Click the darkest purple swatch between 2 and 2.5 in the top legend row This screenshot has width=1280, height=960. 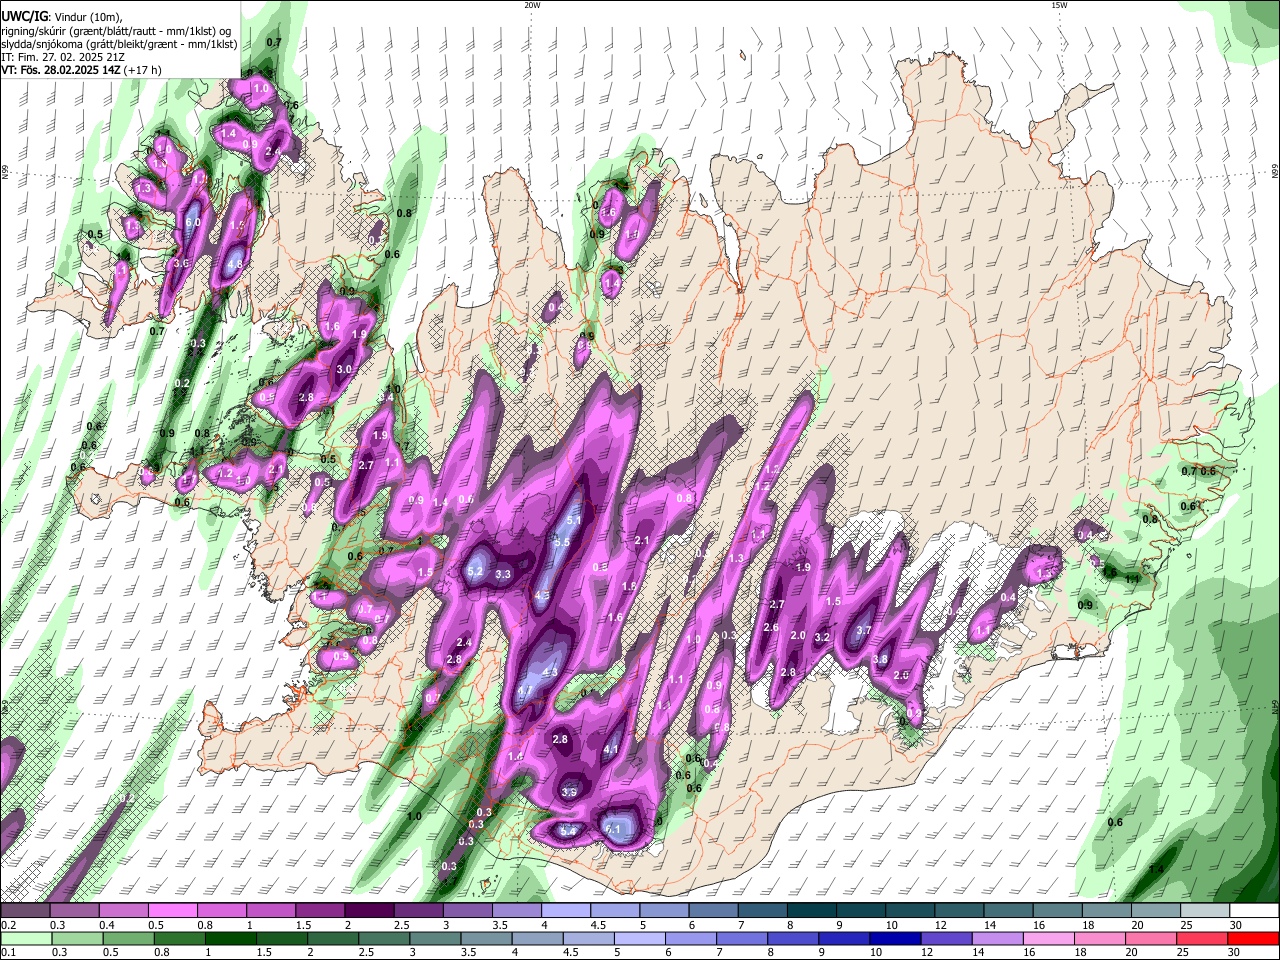368,911
